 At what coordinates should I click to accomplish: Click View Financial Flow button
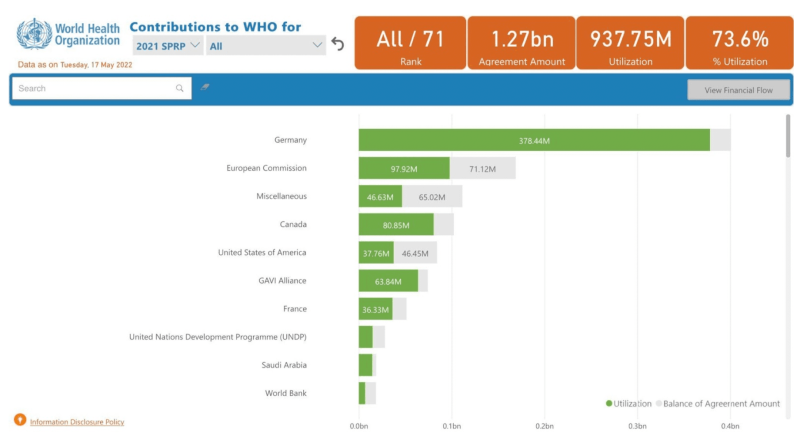tap(738, 90)
